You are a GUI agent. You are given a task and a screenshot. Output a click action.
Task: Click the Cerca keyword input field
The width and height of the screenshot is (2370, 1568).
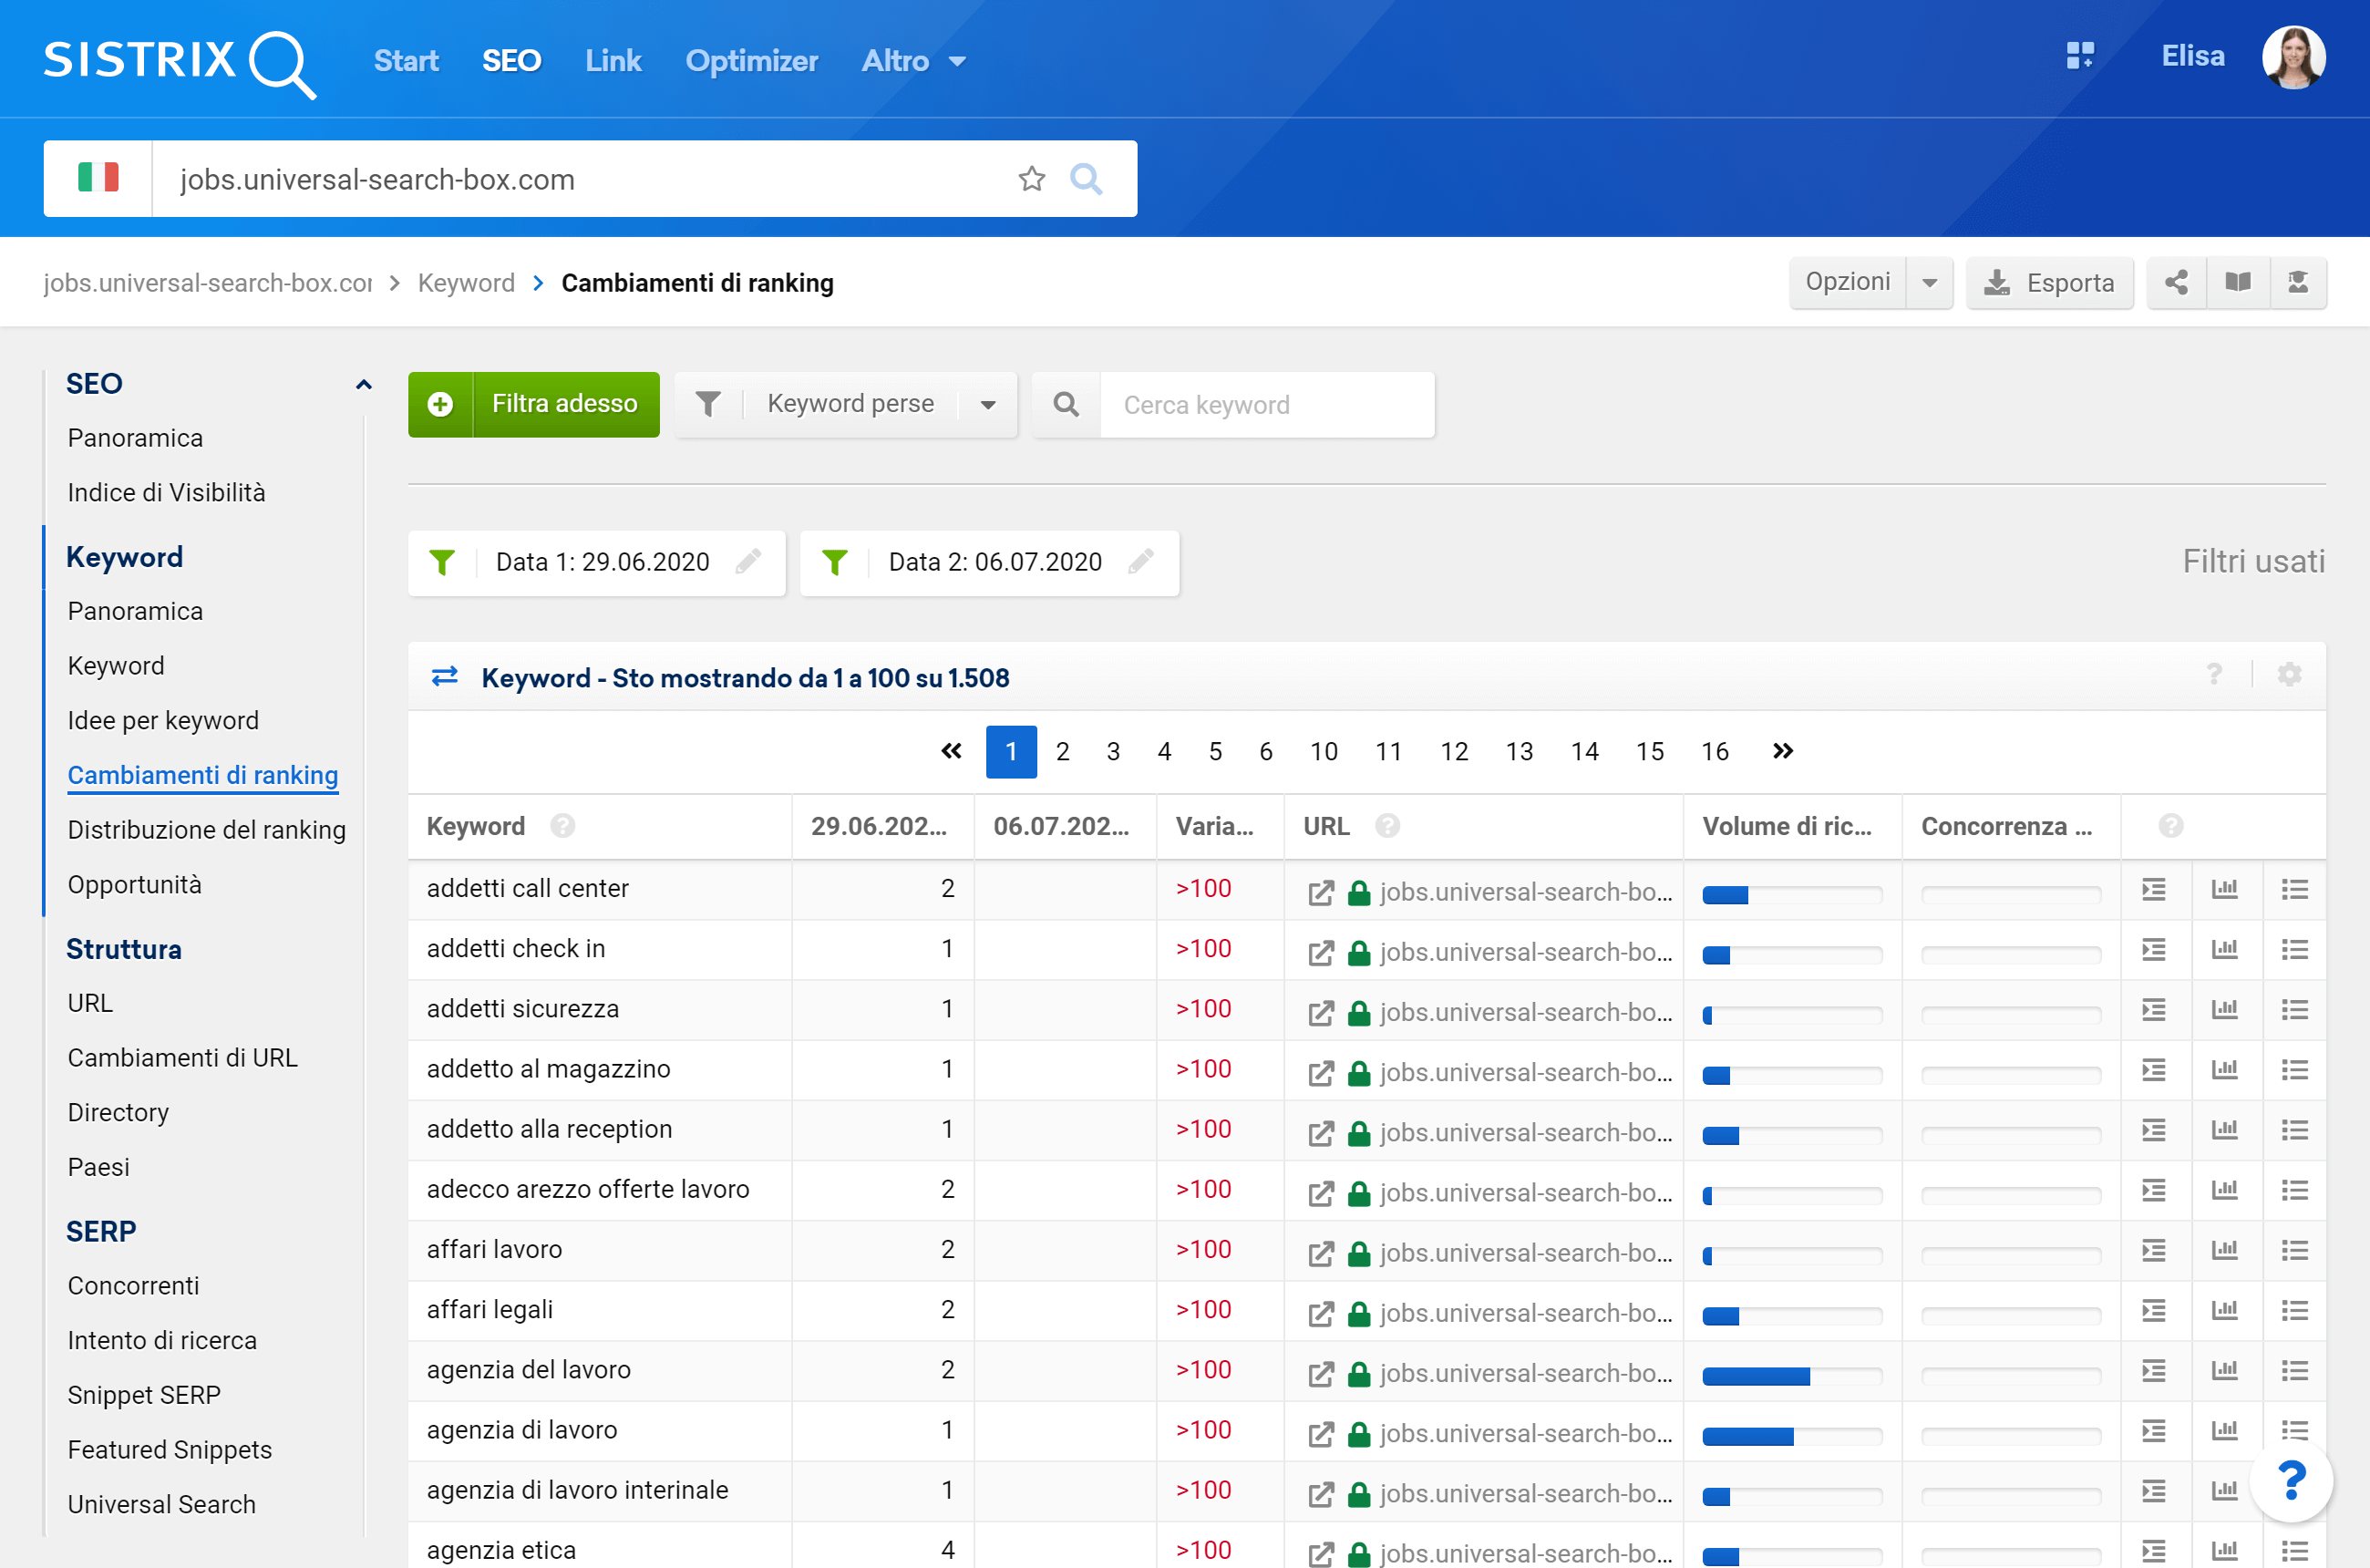pos(1267,404)
